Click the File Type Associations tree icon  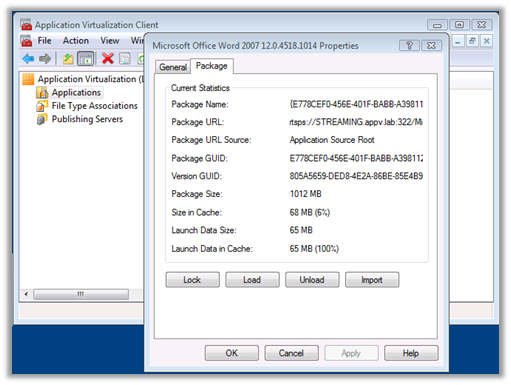(42, 106)
